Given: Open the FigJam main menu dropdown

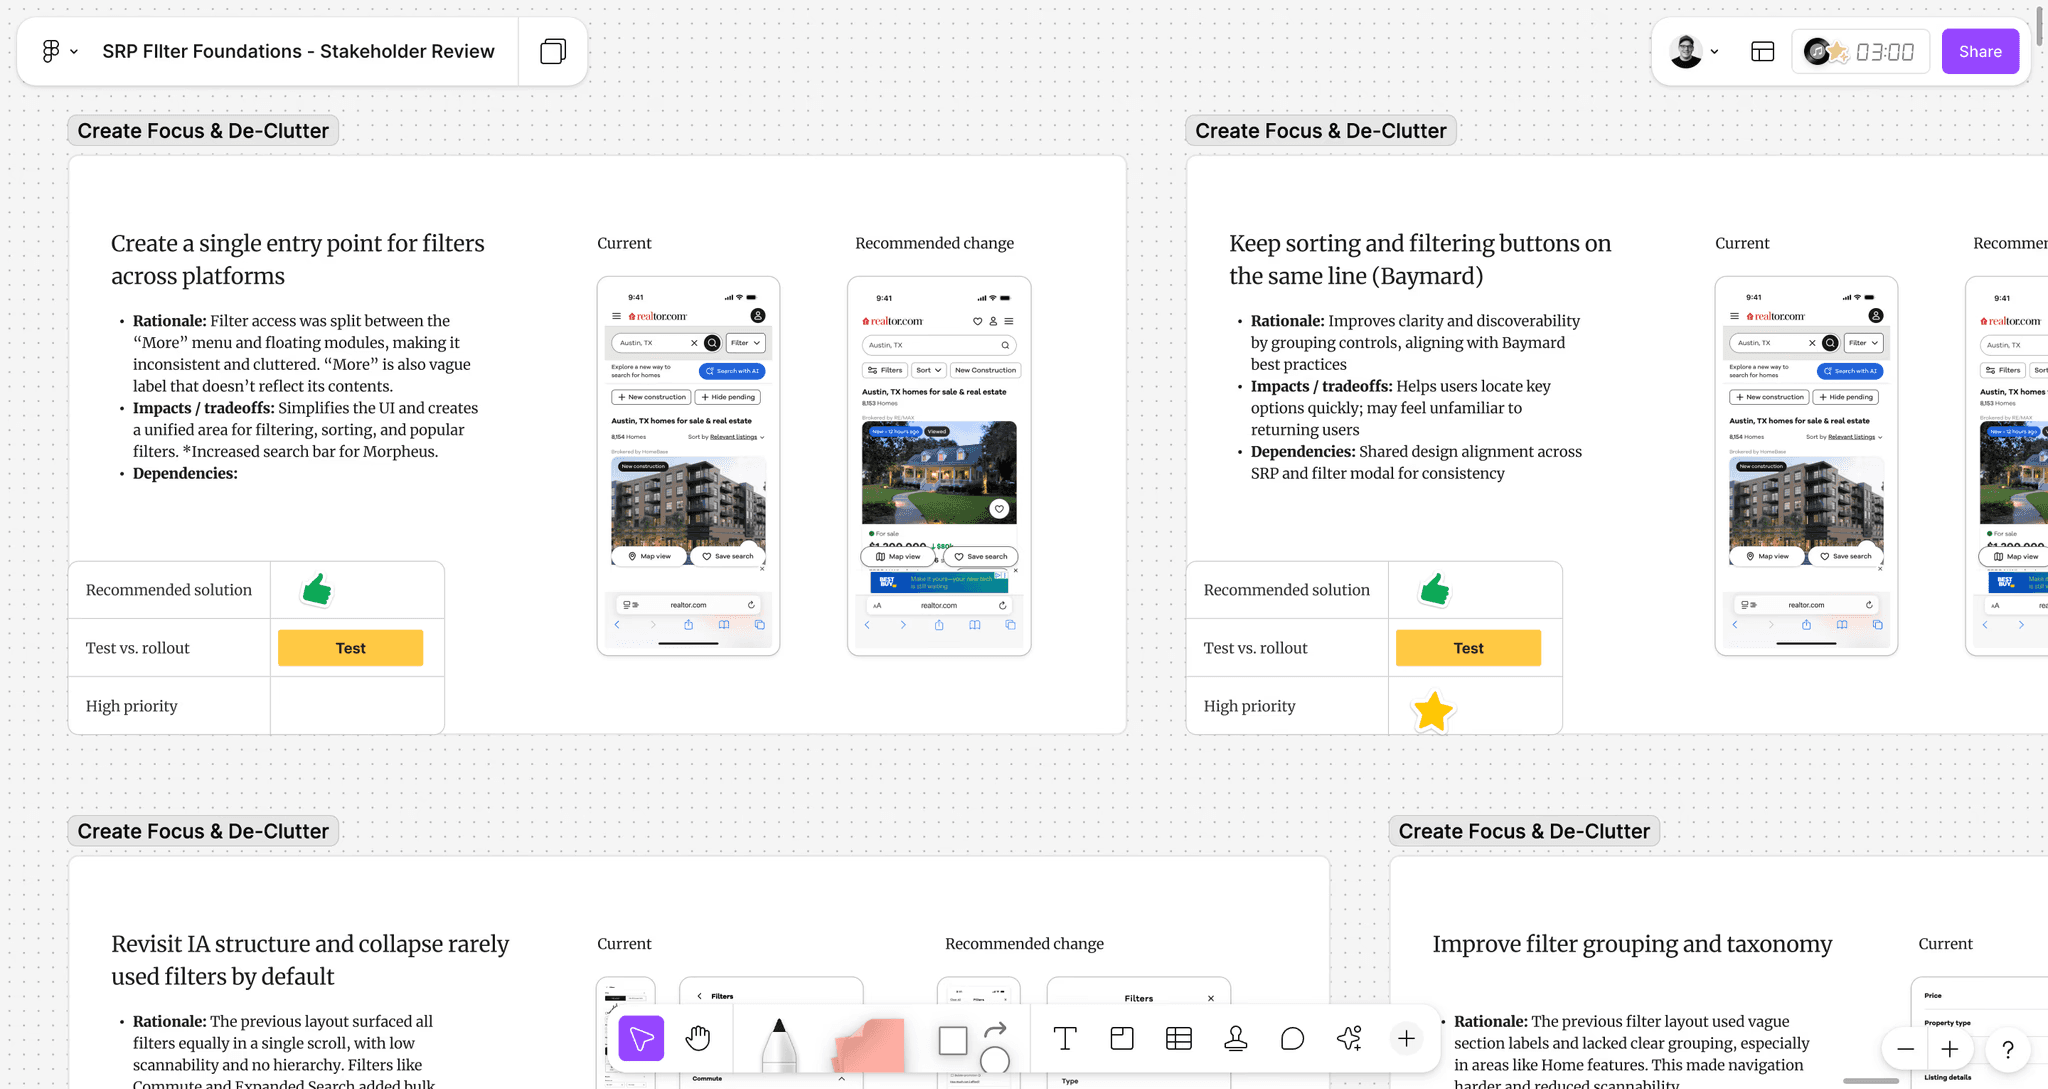Looking at the screenshot, I should (x=59, y=51).
